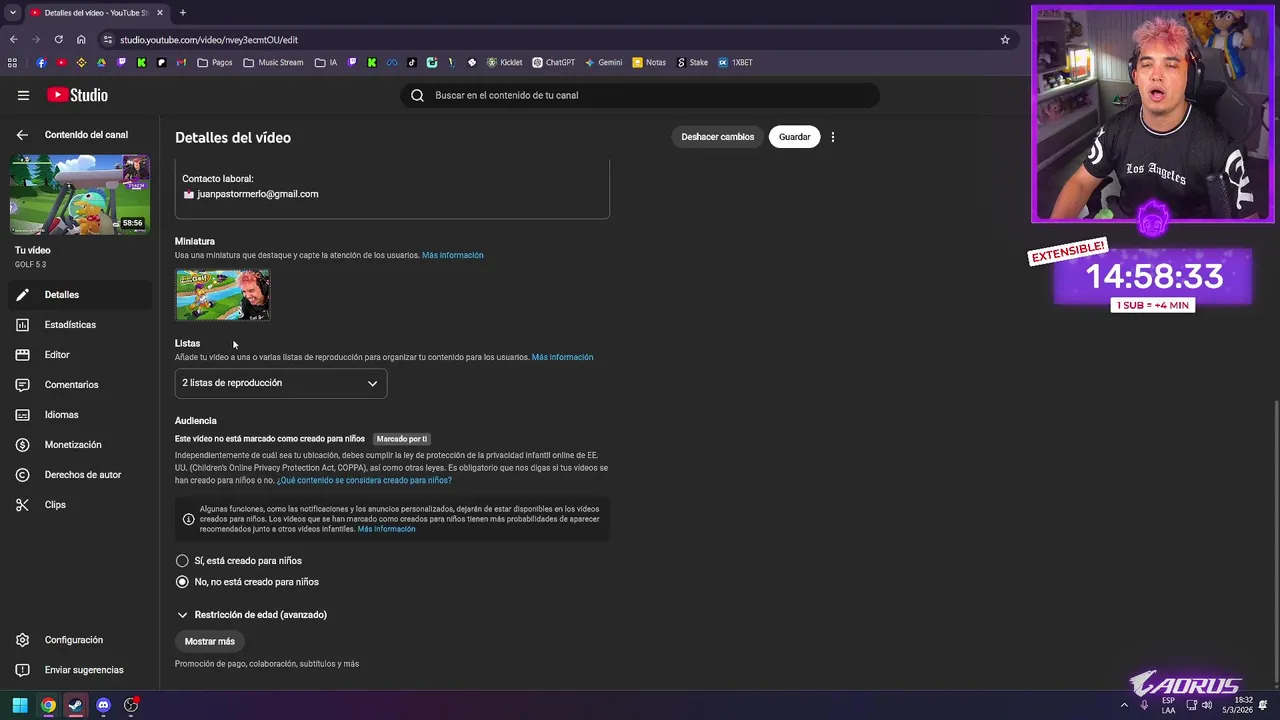Open Monetización in the sidebar

80,445
